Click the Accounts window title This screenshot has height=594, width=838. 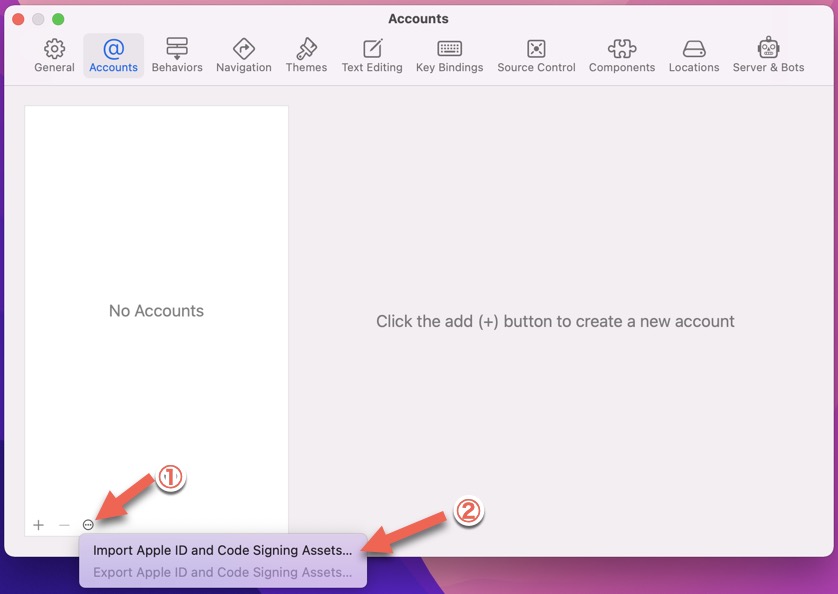pos(418,19)
